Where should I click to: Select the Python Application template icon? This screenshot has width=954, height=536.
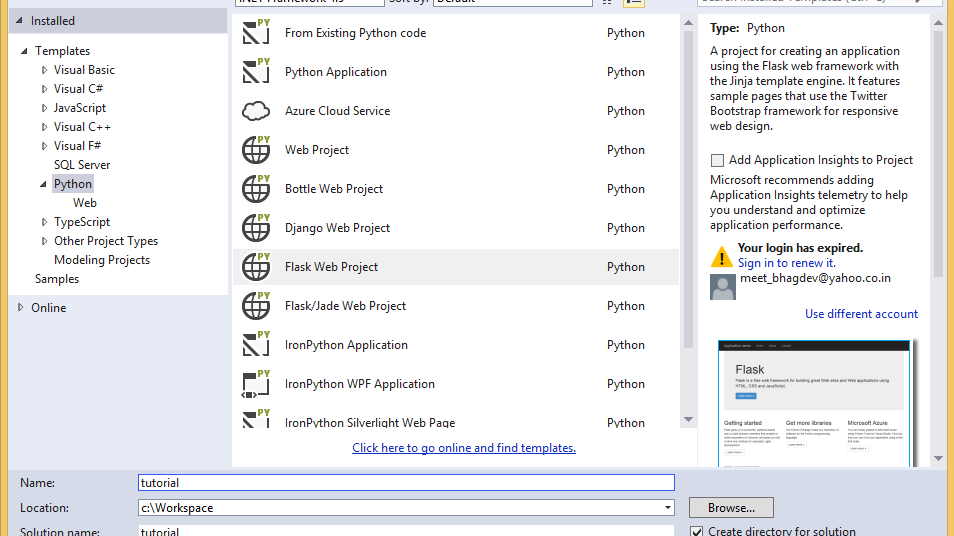(x=256, y=72)
